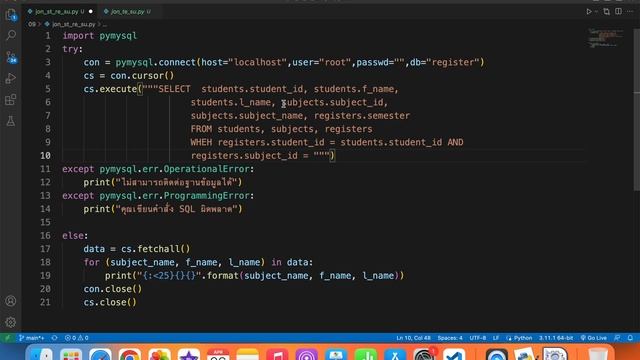Open the Numbers app from the Dock
The height and width of the screenshot is (360, 640).
click(x=365, y=354)
